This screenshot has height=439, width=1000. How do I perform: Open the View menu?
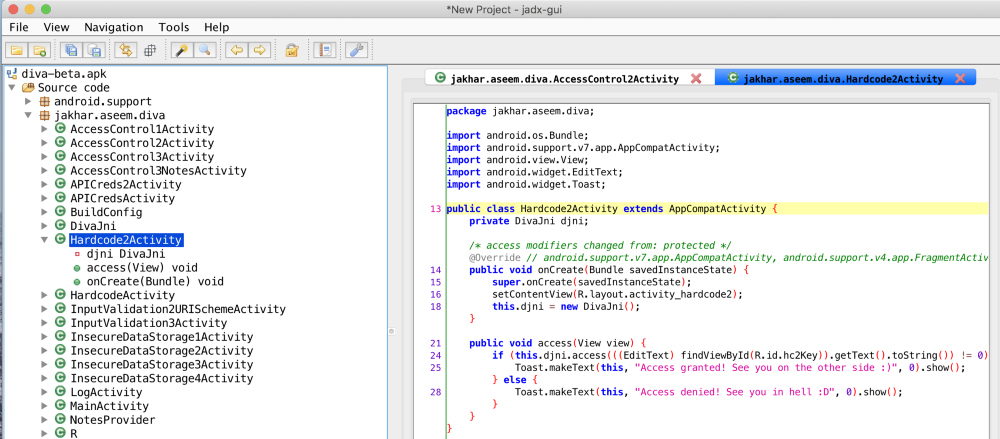pos(56,27)
